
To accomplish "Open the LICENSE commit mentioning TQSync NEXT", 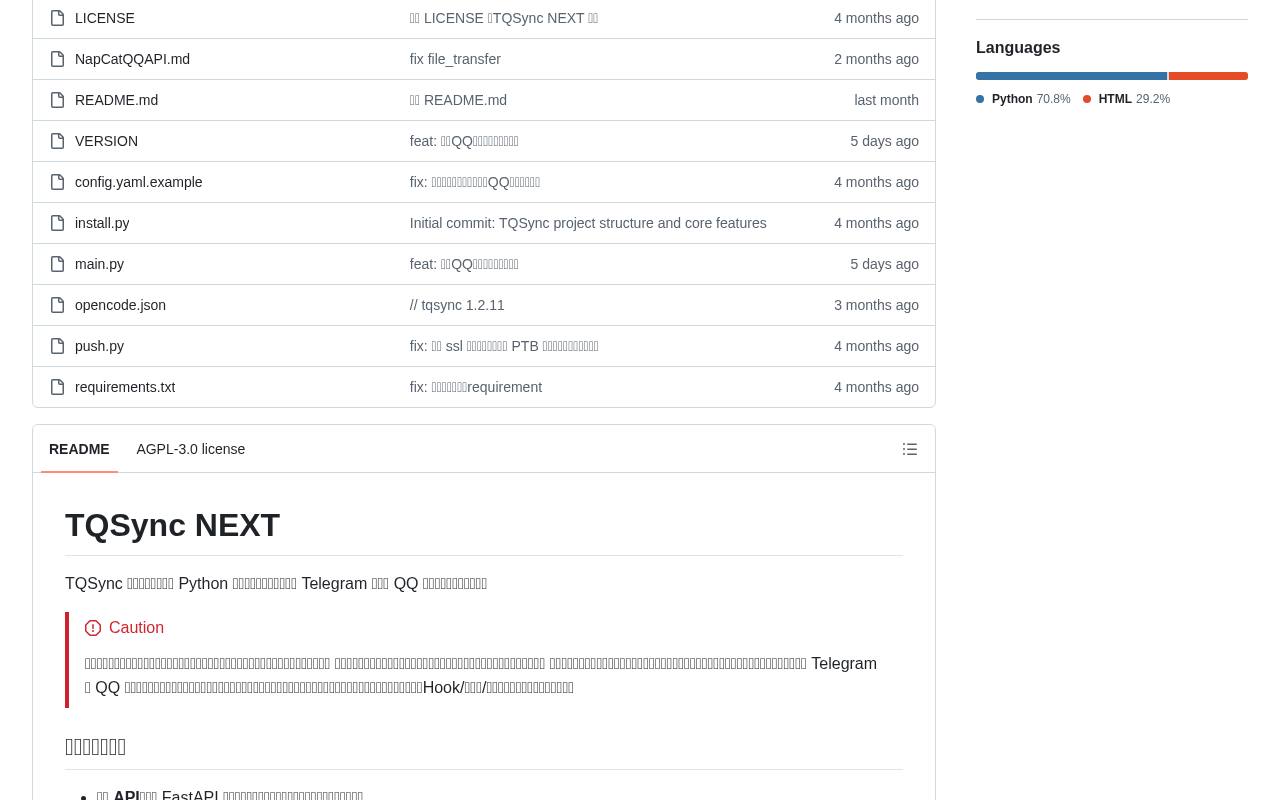I will [504, 18].
